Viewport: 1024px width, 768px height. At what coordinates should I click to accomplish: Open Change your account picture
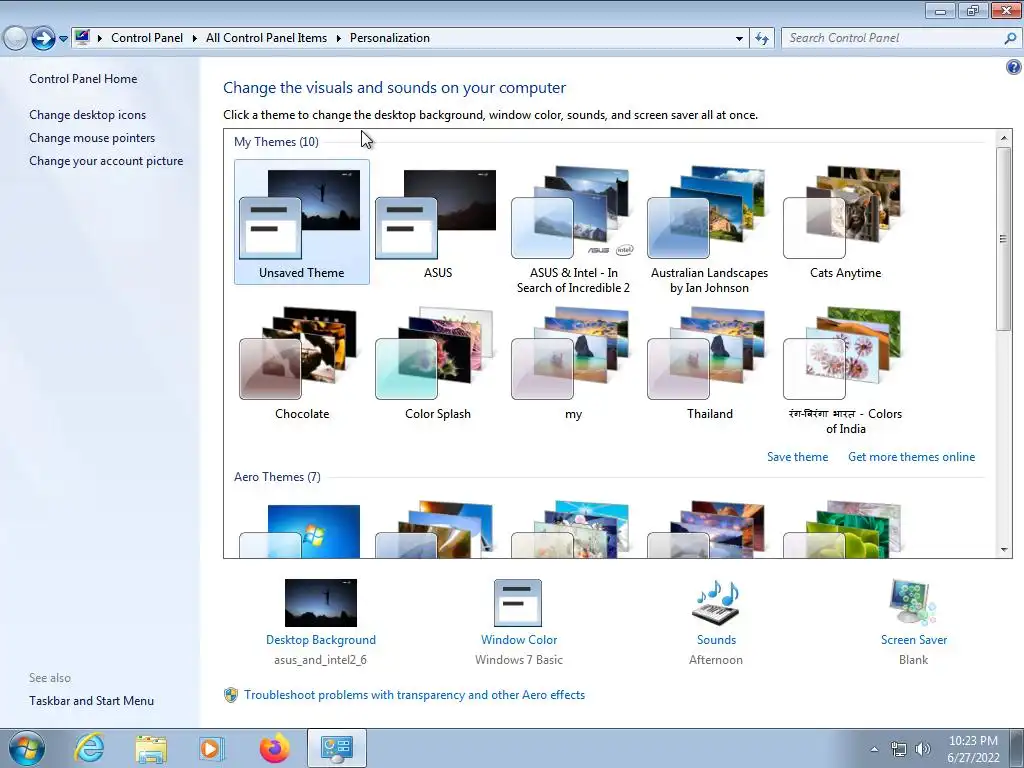[106, 161]
